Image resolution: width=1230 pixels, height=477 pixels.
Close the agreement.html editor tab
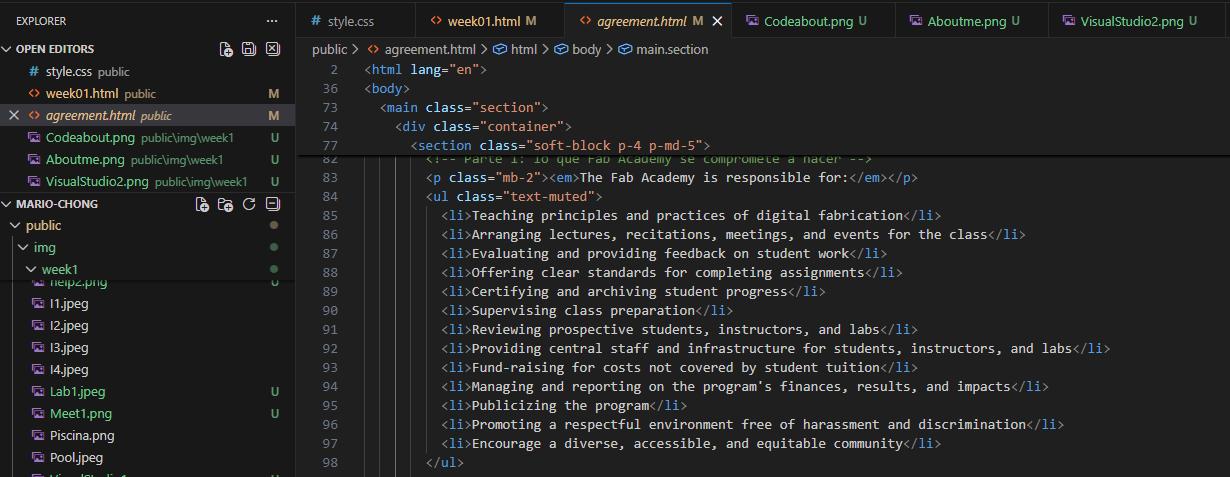[x=717, y=21]
